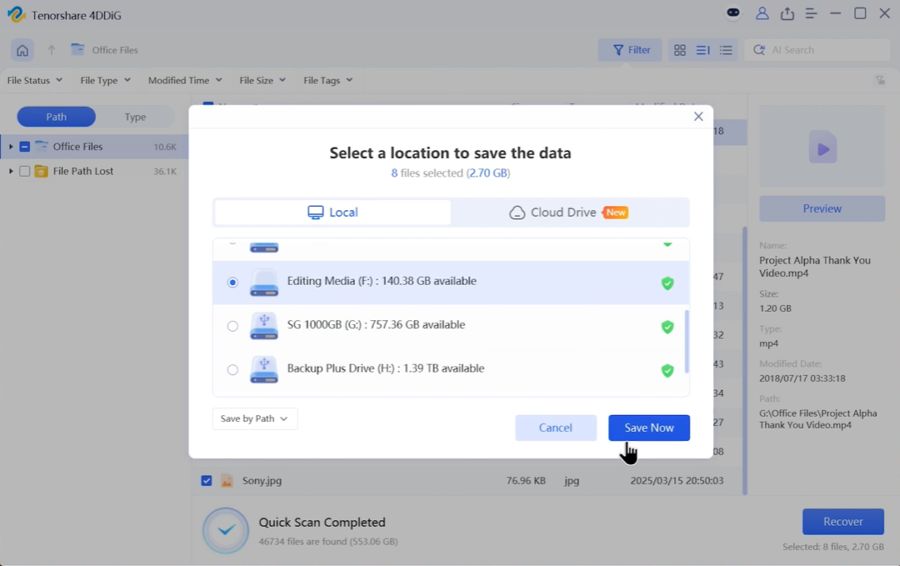Click the Cancel button

[556, 428]
